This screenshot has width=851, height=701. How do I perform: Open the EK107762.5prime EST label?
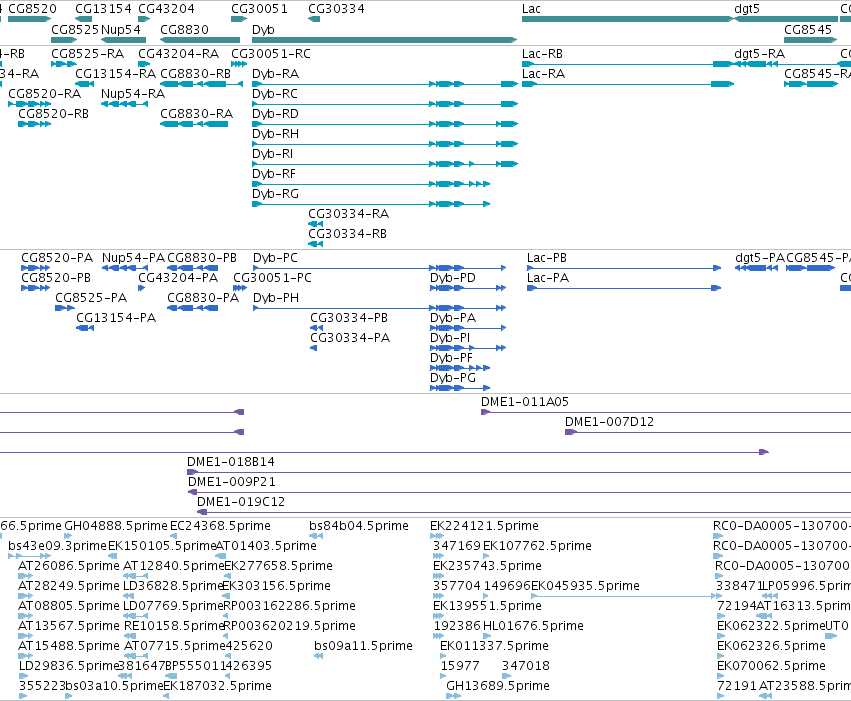point(537,546)
